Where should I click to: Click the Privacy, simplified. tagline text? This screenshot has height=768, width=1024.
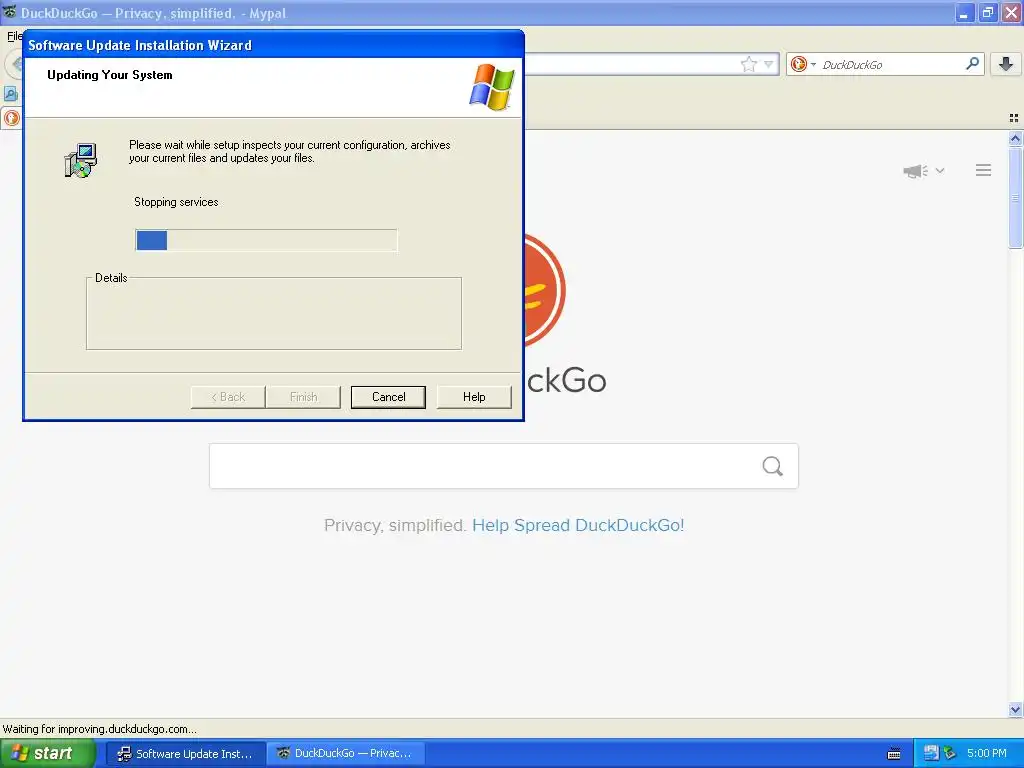tap(394, 525)
